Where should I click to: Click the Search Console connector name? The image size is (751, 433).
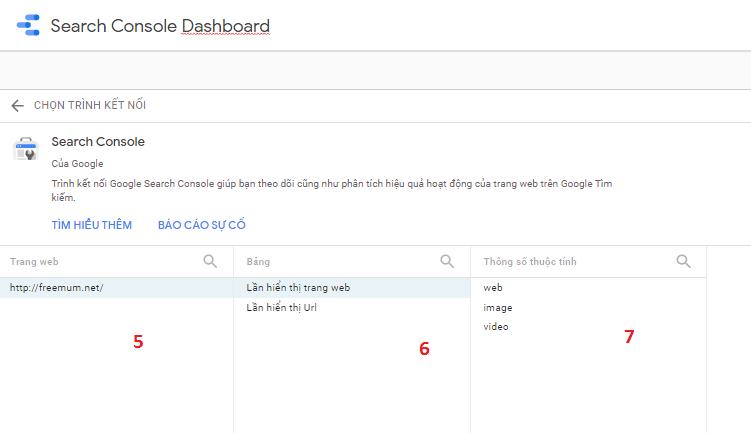pyautogui.click(x=98, y=142)
